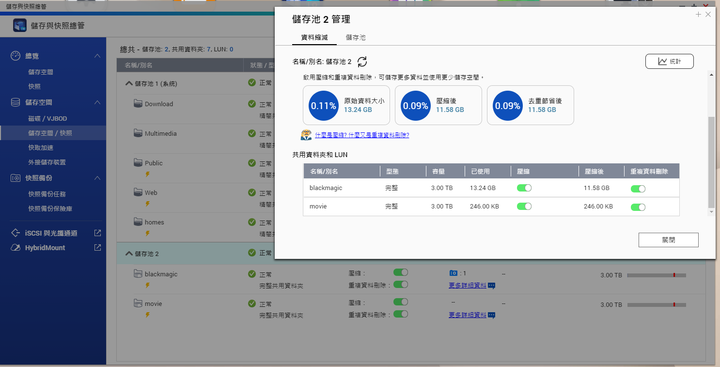Switch to the 儲存池 tab in dialog
The image size is (720, 367).
tap(356, 38)
